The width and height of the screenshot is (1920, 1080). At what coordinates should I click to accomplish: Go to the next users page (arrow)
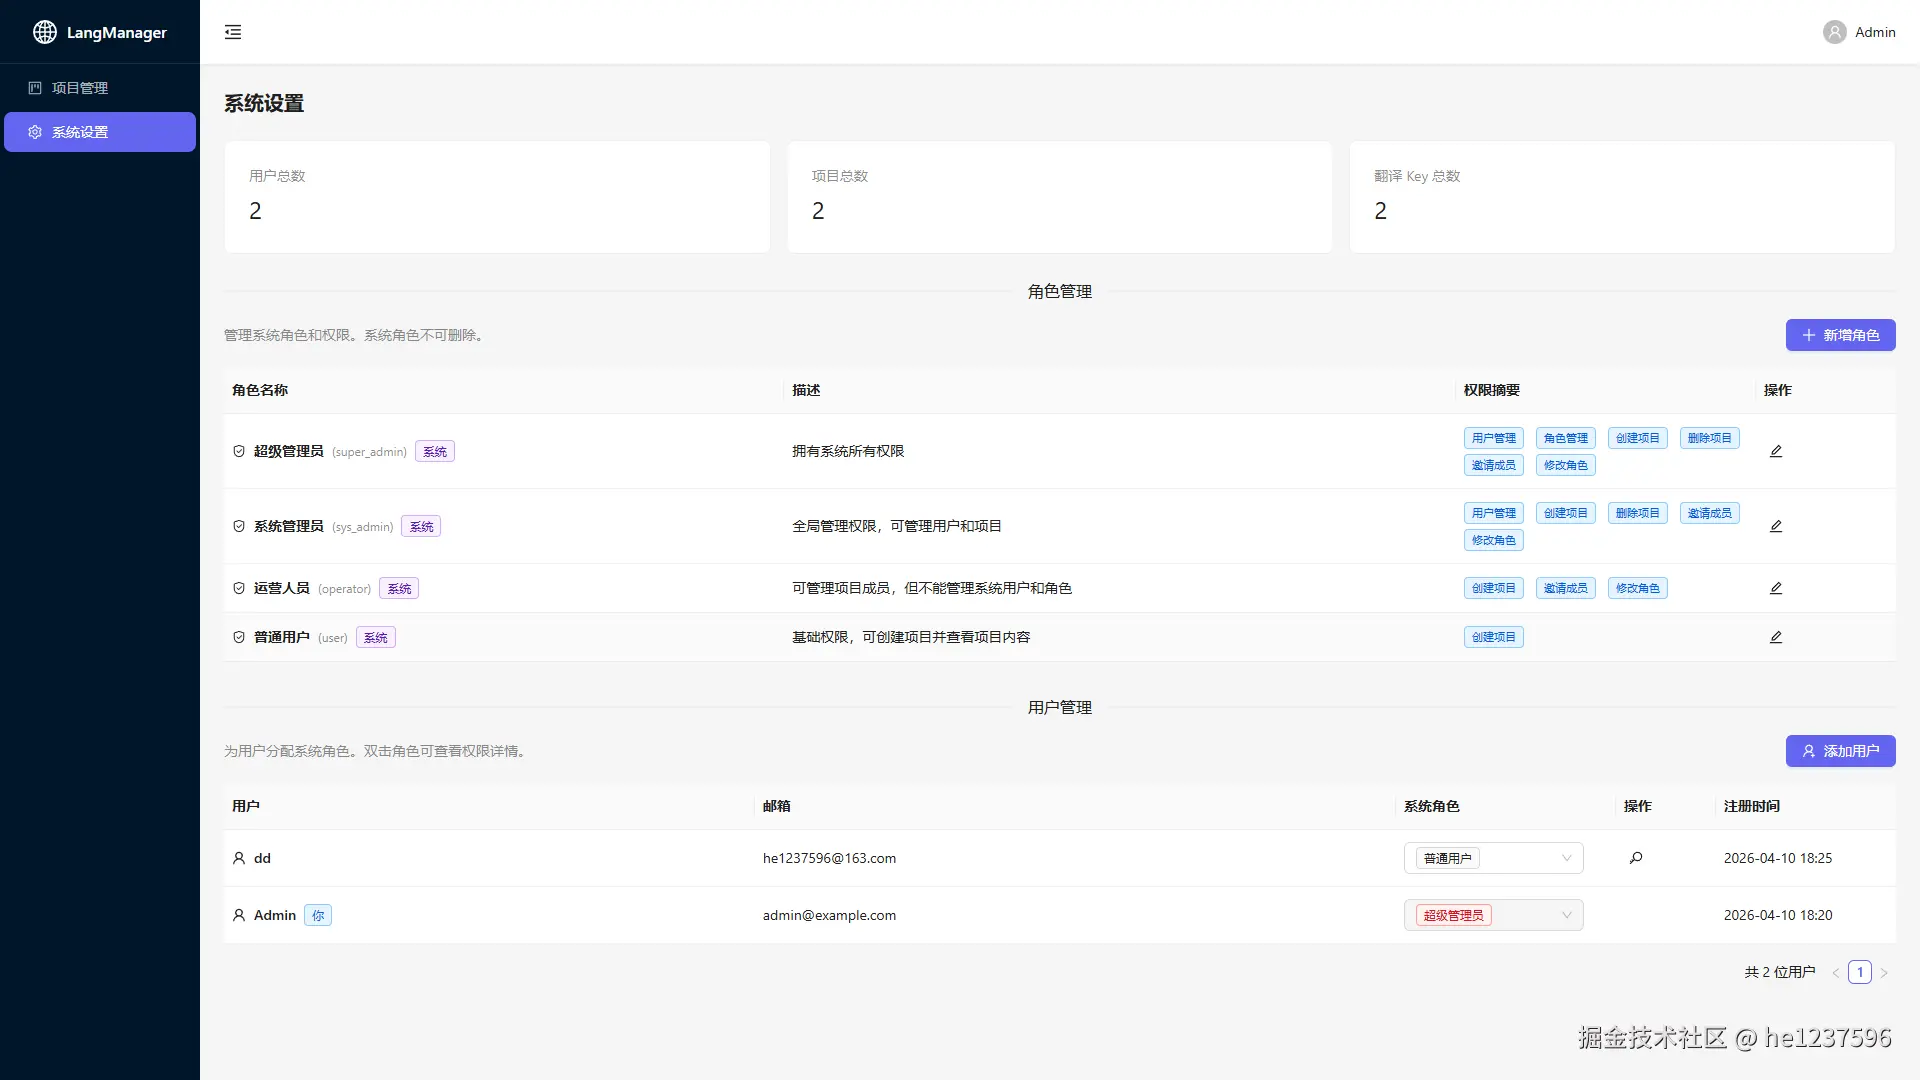pos(1884,972)
